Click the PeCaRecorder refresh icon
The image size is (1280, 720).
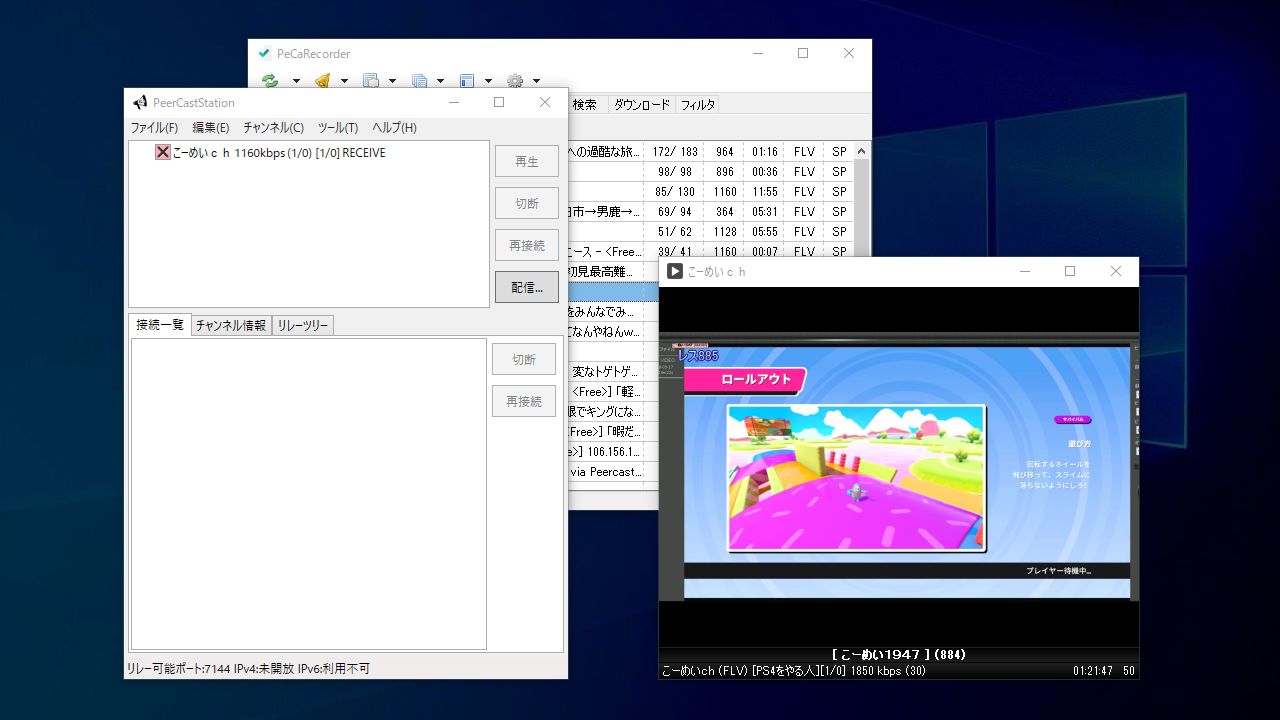(270, 81)
